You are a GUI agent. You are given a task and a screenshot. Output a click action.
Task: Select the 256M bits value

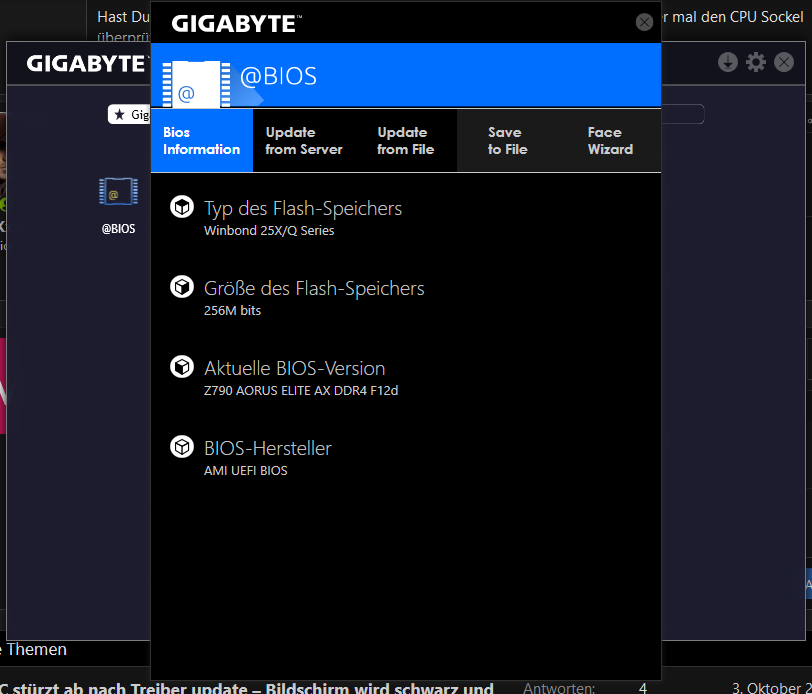pyautogui.click(x=232, y=310)
